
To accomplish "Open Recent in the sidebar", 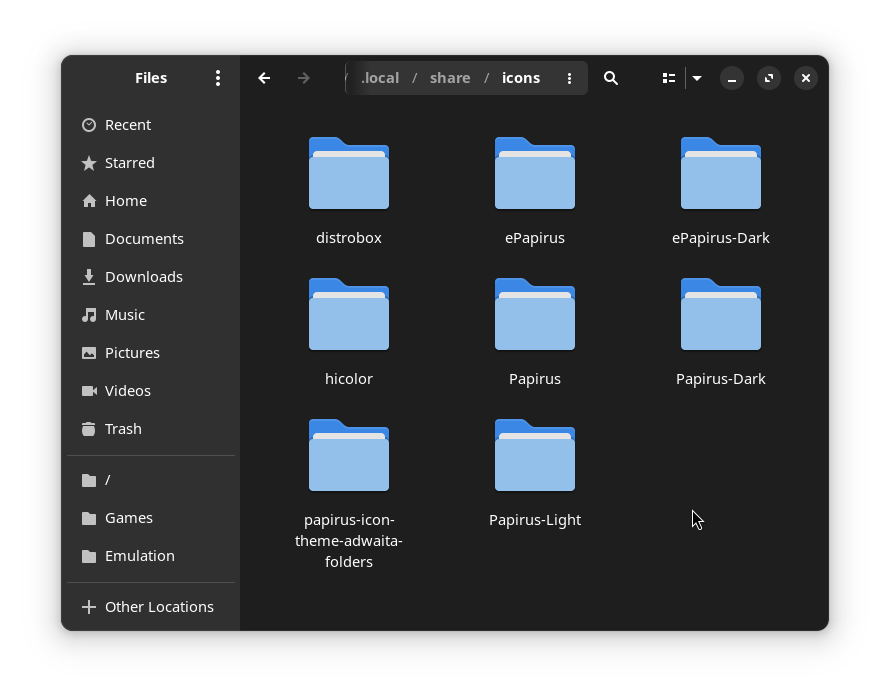I will coord(151,125).
